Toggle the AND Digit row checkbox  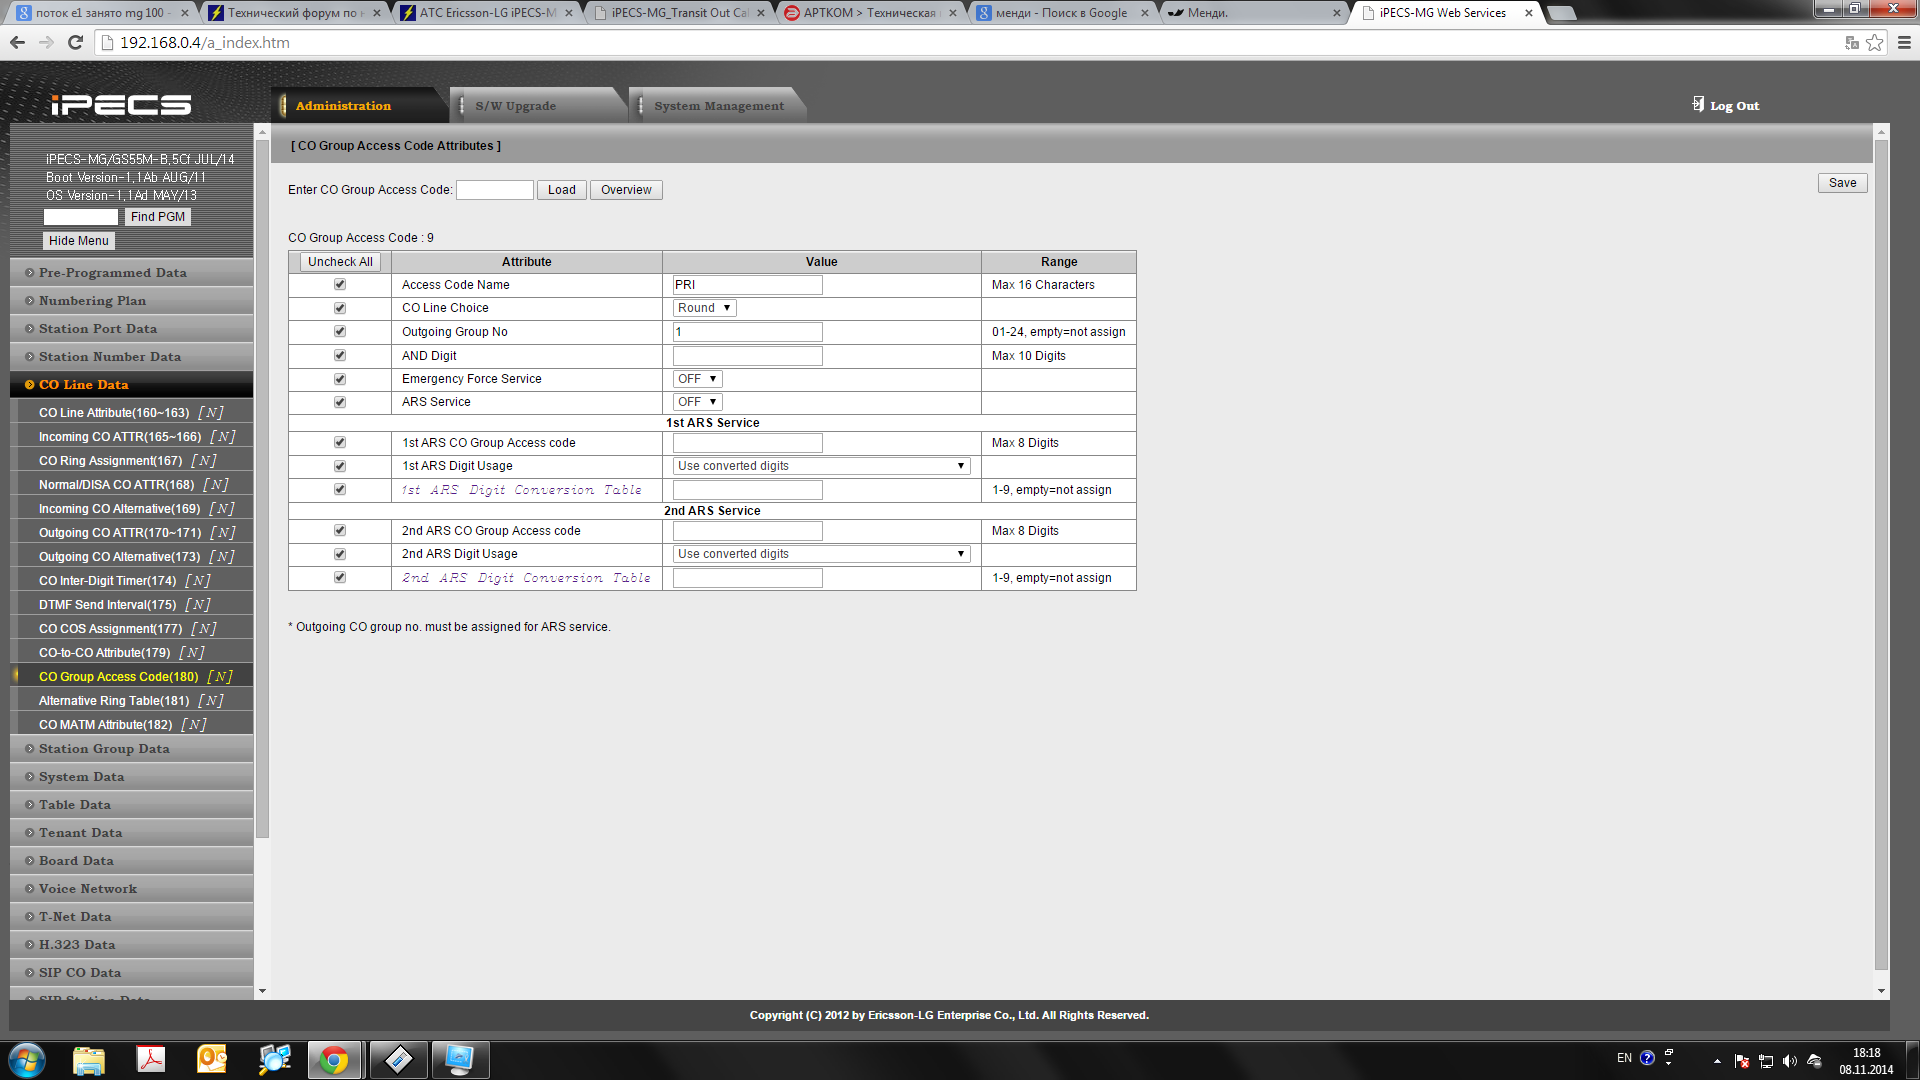point(340,356)
